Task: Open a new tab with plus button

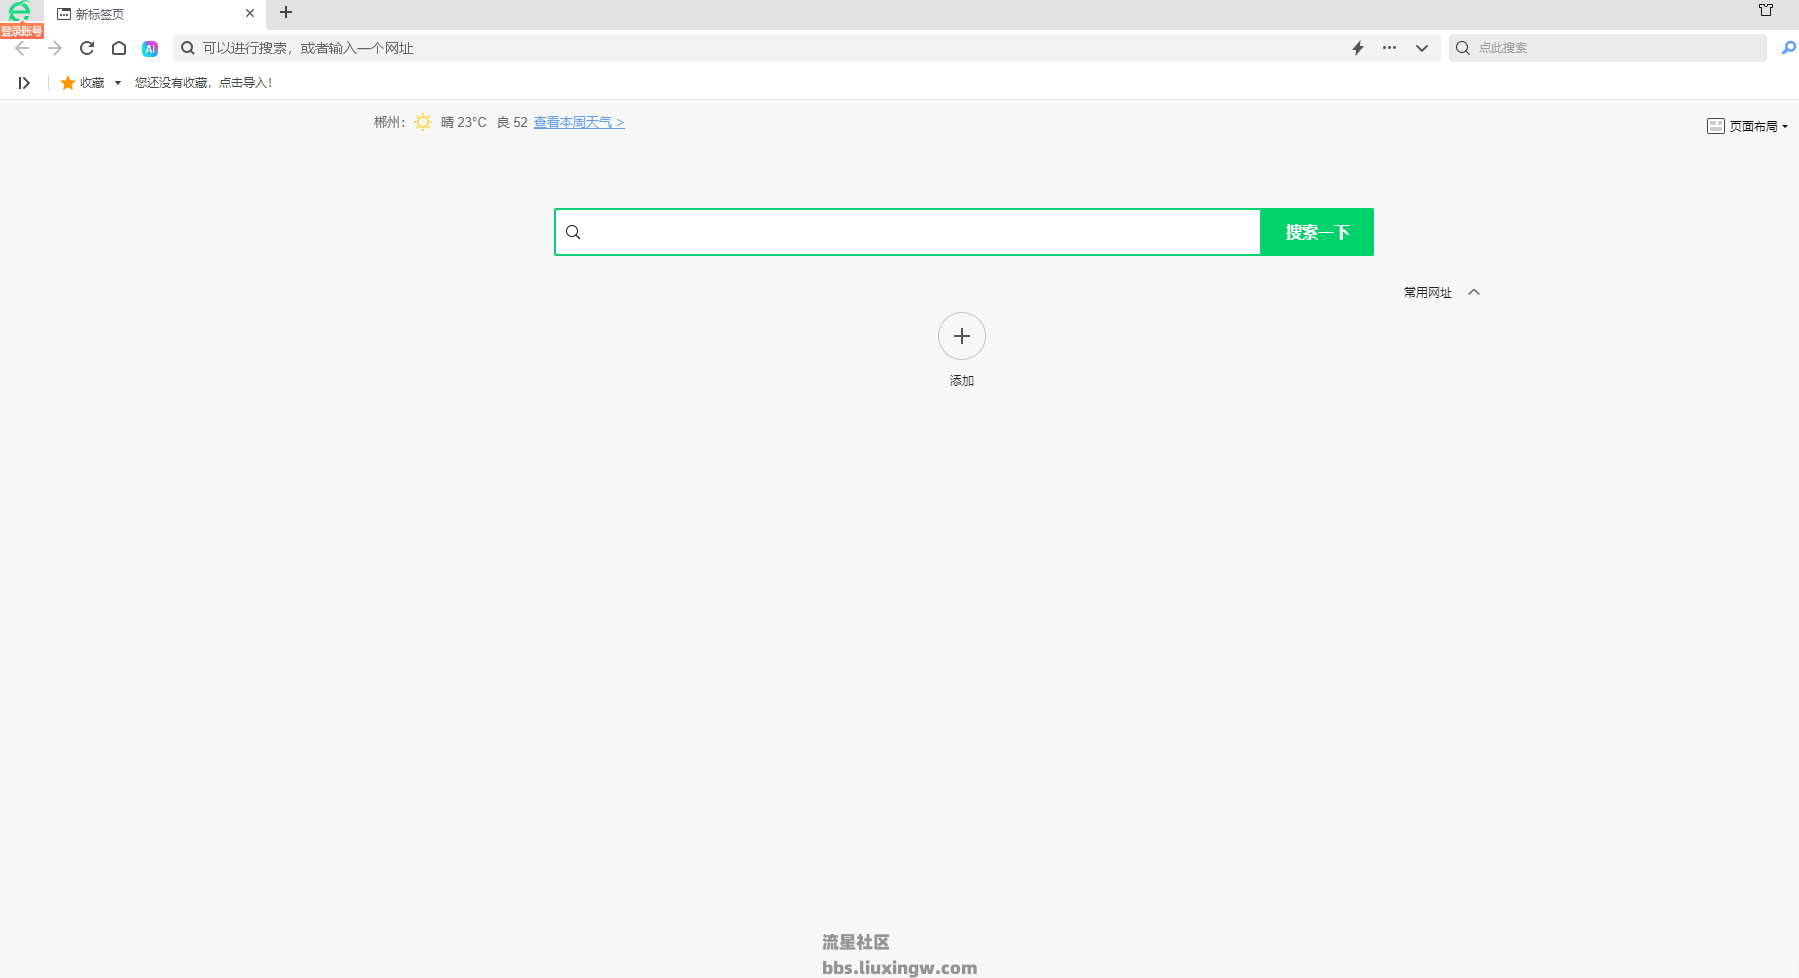Action: pyautogui.click(x=286, y=13)
